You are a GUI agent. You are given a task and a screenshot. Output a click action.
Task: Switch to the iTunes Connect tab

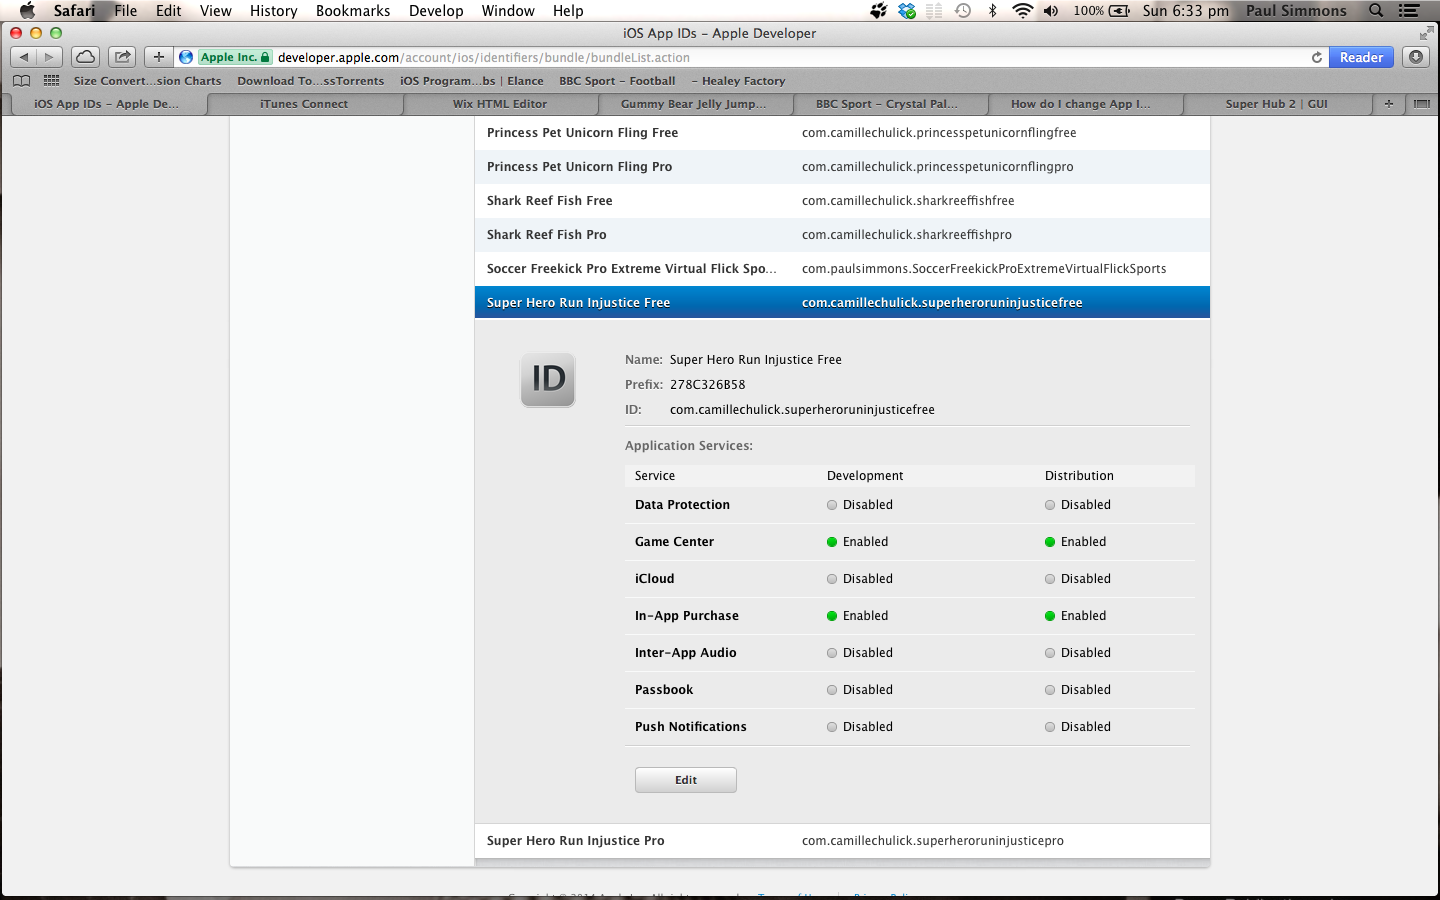coord(304,104)
